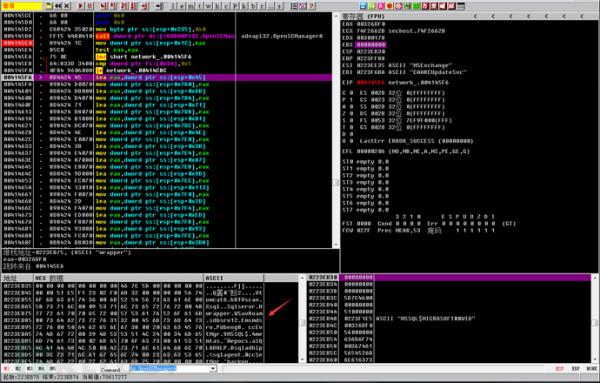Start trace into from the toolbar

coord(124,6)
